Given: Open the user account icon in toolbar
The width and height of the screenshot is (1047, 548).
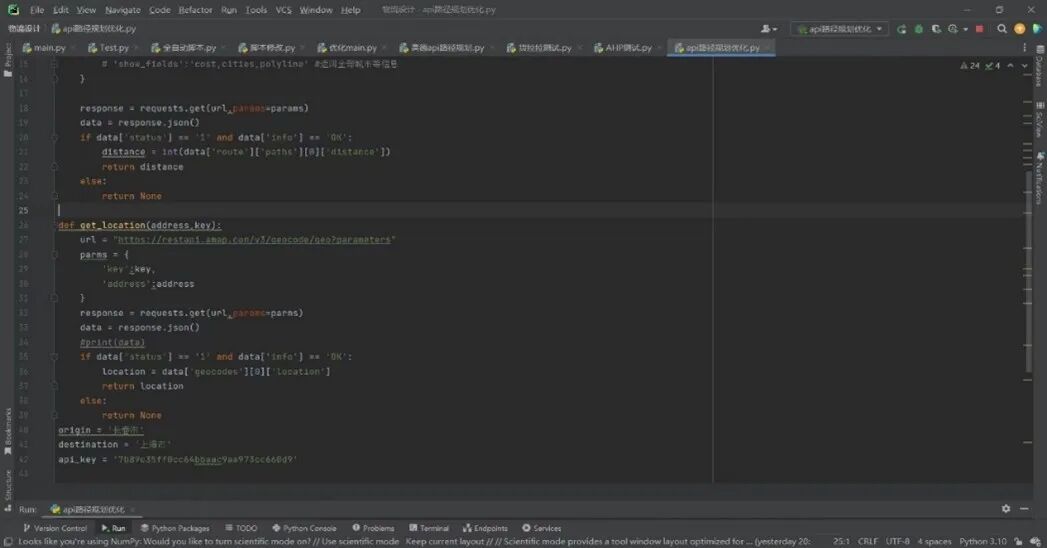Looking at the screenshot, I should pyautogui.click(x=769, y=29).
